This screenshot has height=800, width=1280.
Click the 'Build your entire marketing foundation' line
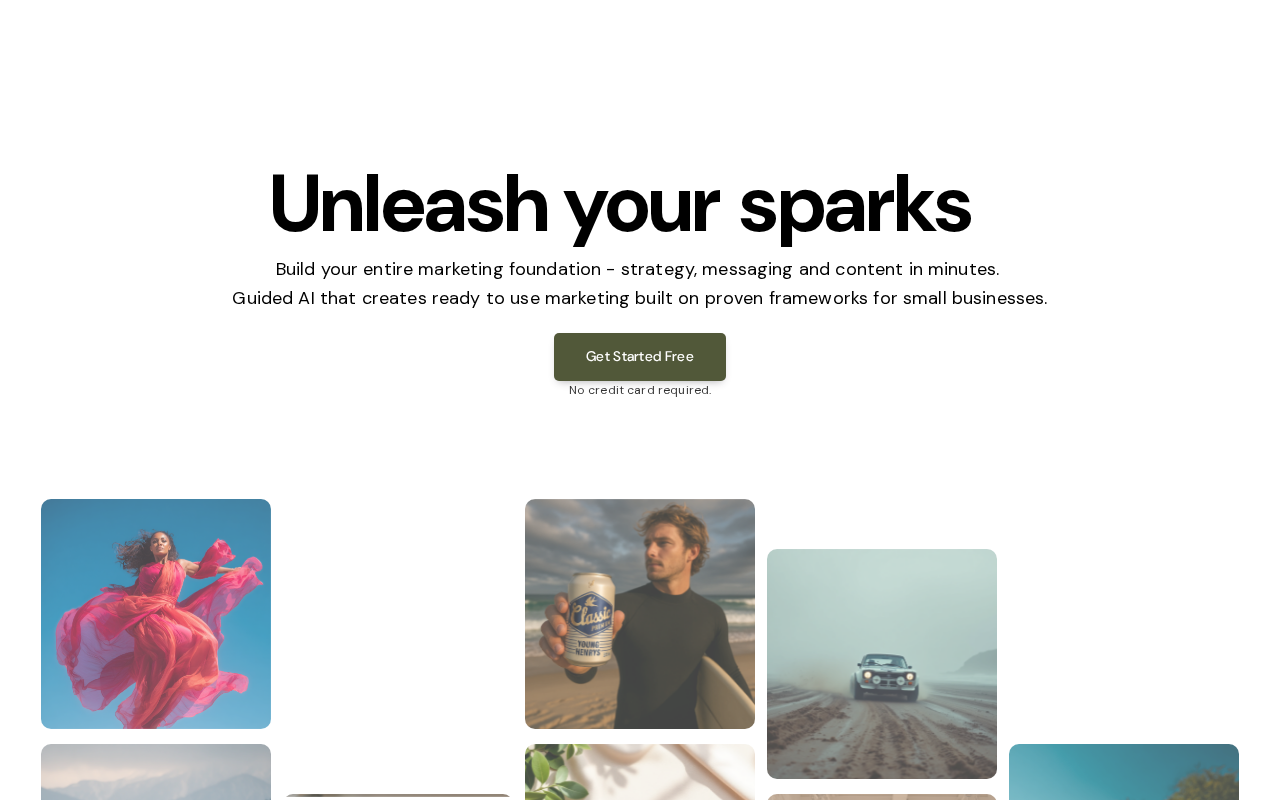click(x=638, y=269)
